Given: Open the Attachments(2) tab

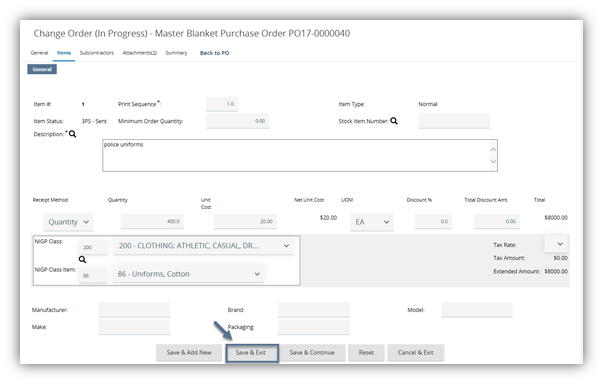Looking at the screenshot, I should pyautogui.click(x=140, y=53).
